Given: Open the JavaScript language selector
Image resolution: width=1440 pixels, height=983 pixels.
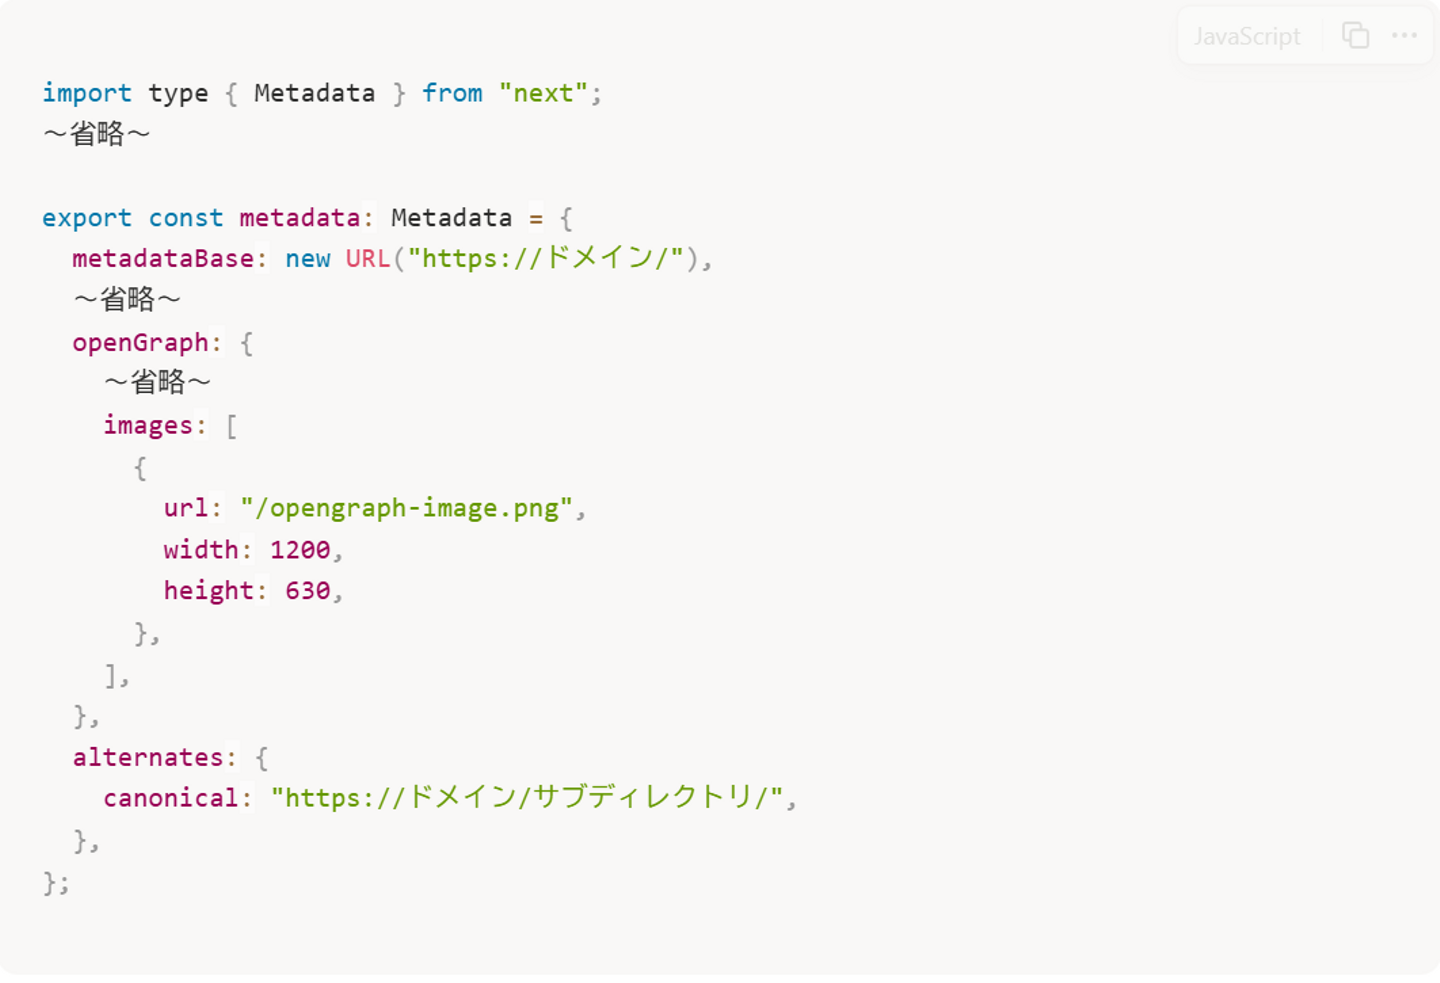Looking at the screenshot, I should point(1246,37).
